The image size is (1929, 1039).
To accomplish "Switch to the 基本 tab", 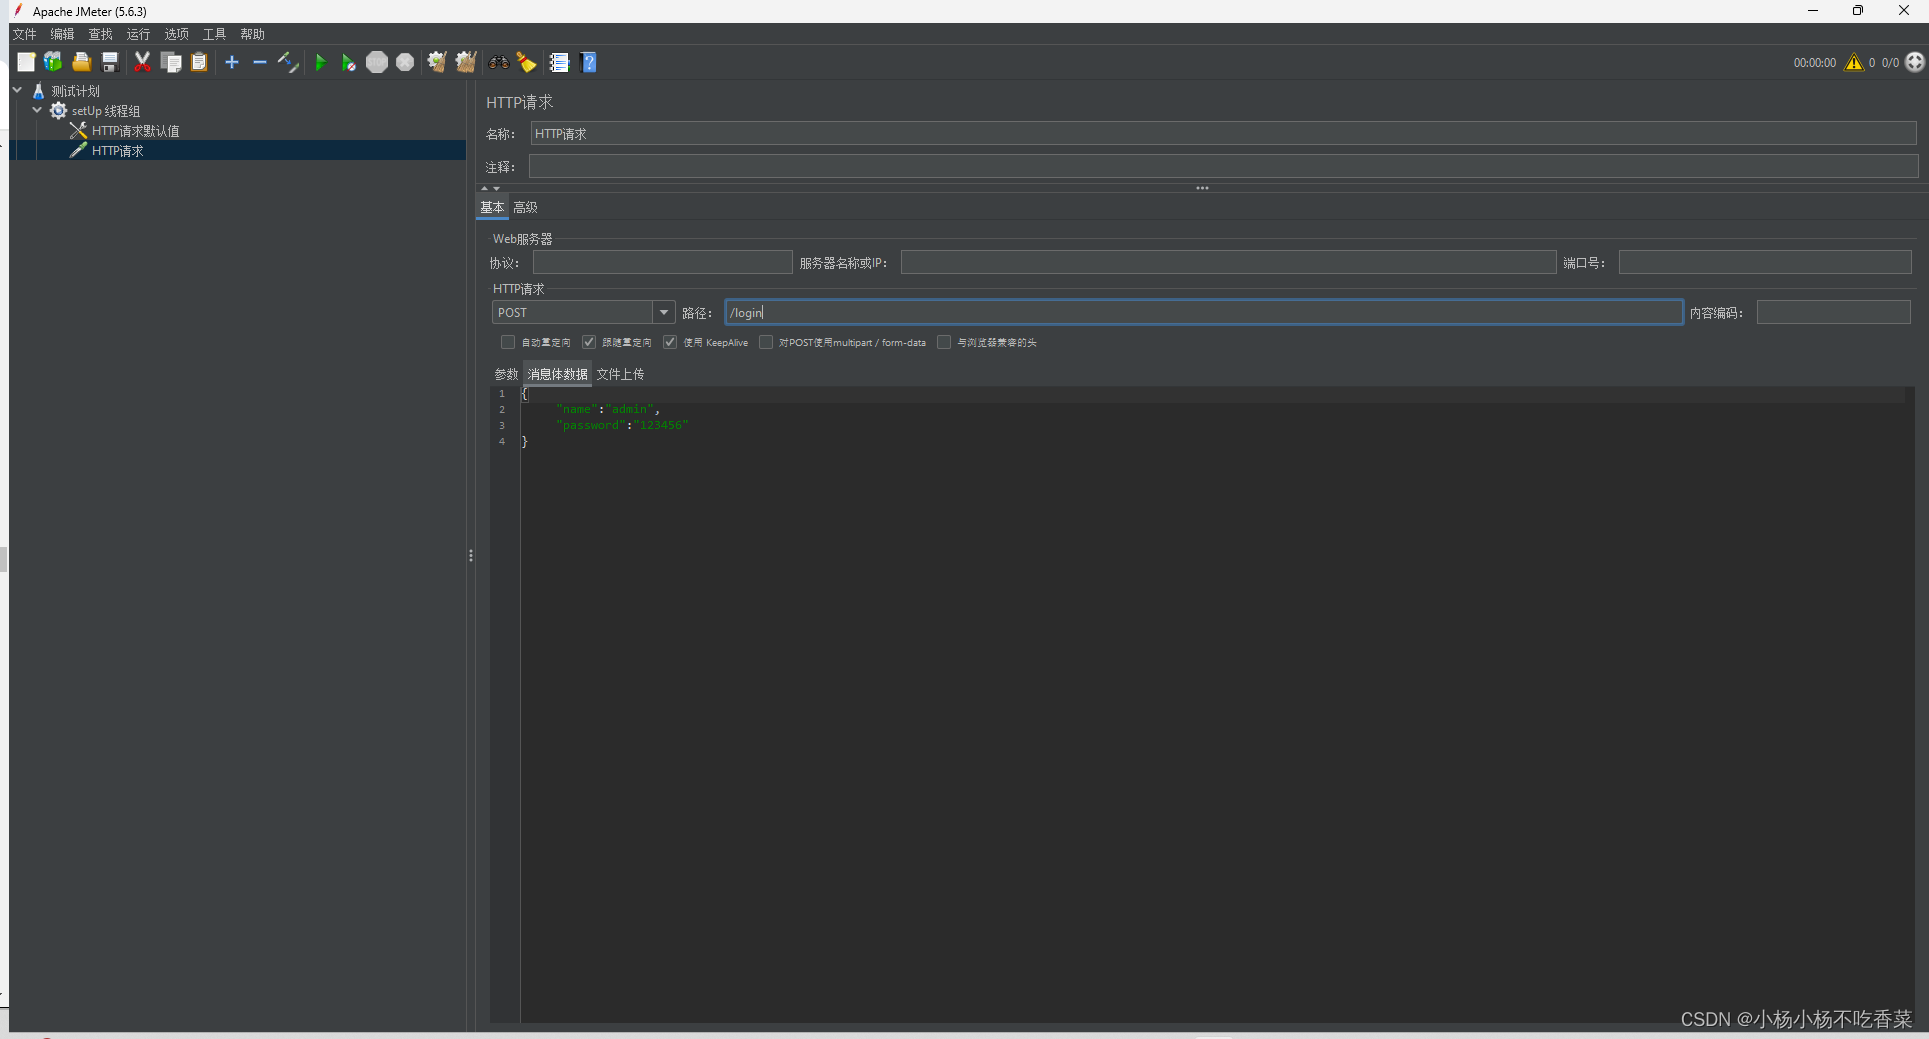I will 492,207.
